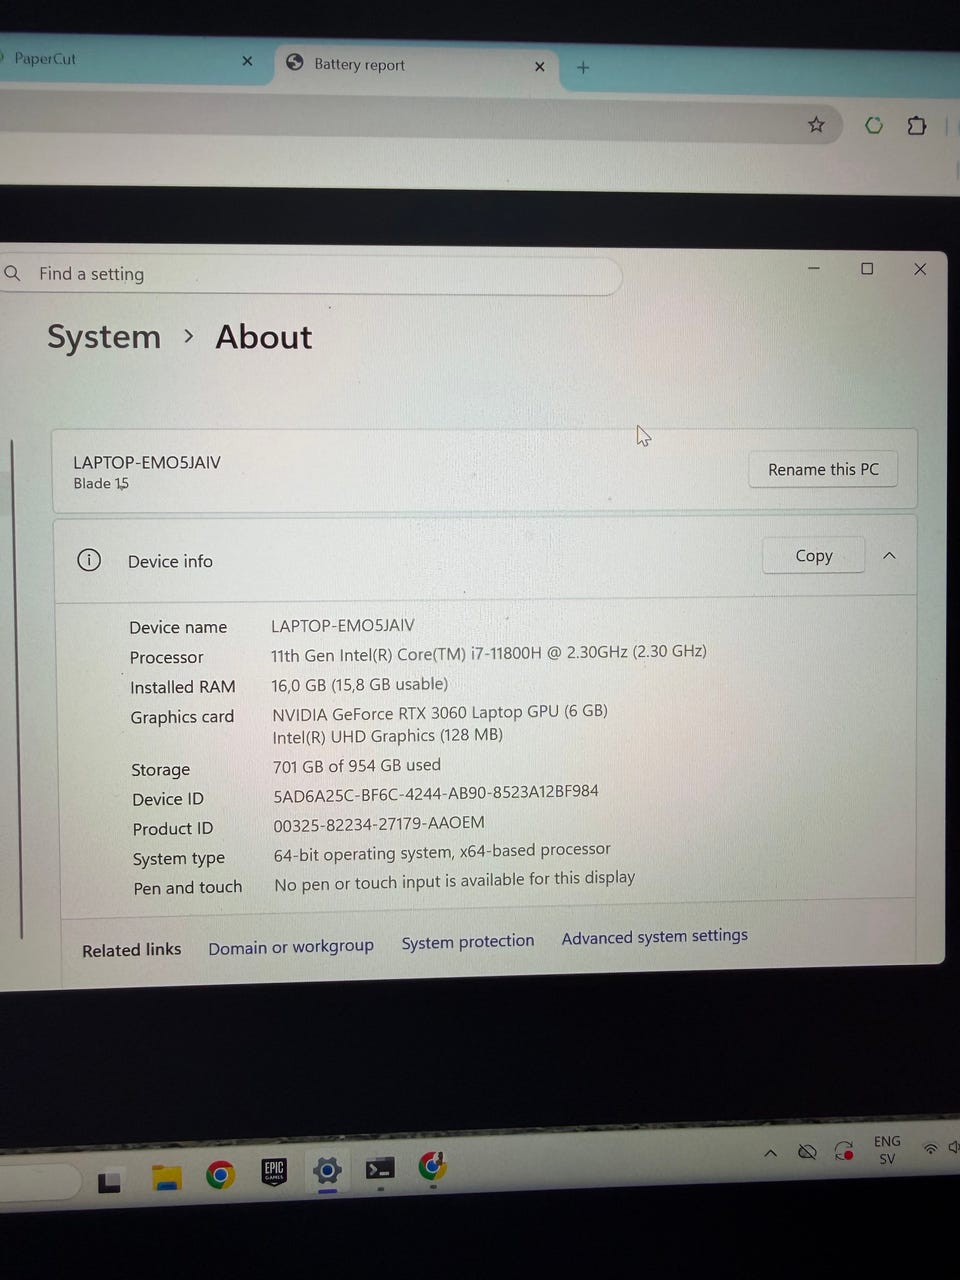Screen dimensions: 960x1280
Task: Open the System protection link
Action: 468,942
